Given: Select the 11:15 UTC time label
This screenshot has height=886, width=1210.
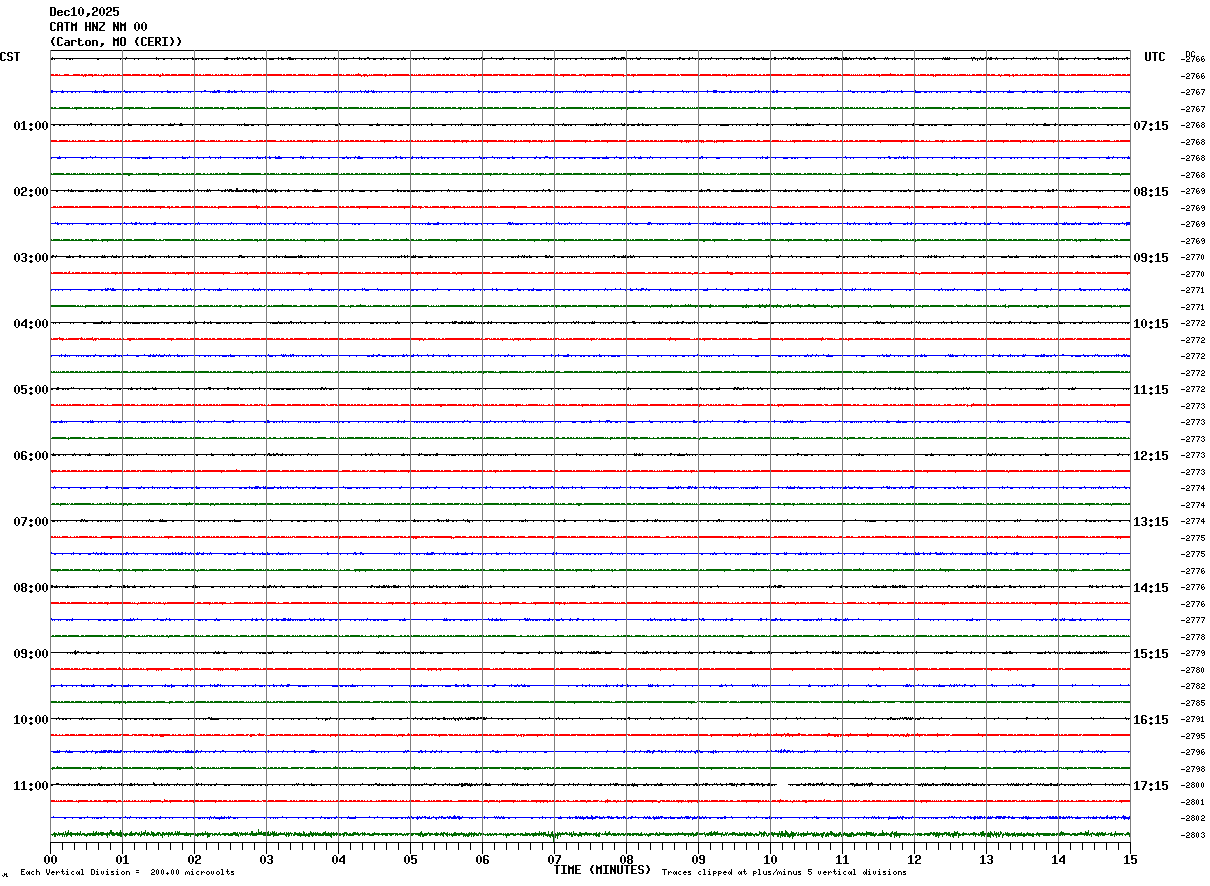Looking at the screenshot, I should [x=1151, y=390].
